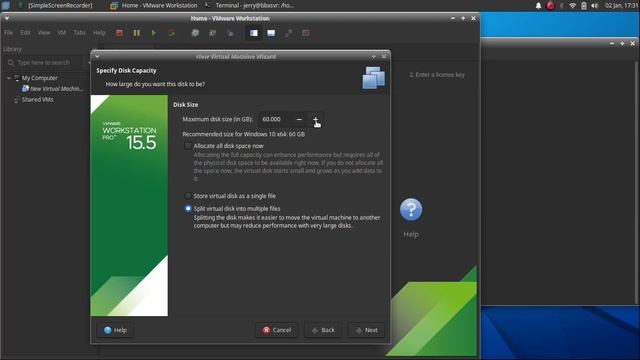The height and width of the screenshot is (360, 640).
Task: Click the library 'Type here to search' field
Action: (x=44, y=63)
